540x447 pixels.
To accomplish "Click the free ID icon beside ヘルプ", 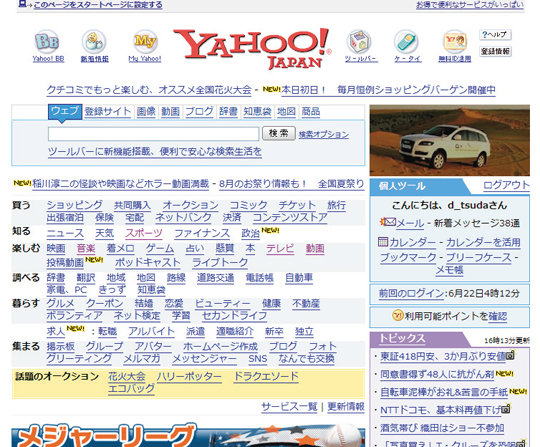I will 455,42.
